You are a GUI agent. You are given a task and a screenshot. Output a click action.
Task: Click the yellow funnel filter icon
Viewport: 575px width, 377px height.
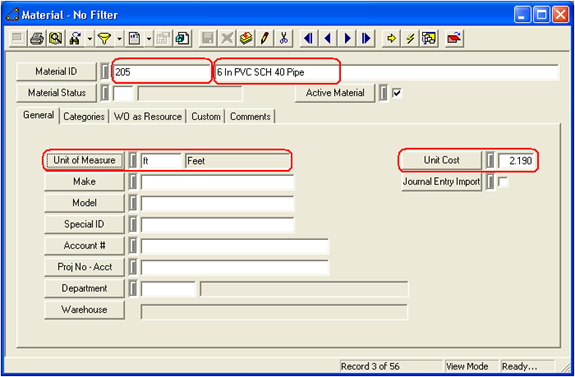tap(105, 38)
